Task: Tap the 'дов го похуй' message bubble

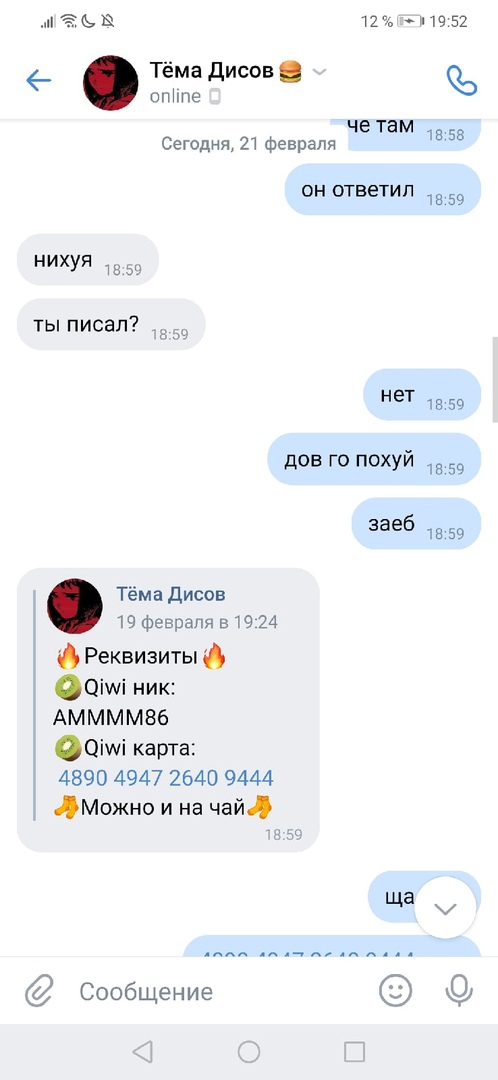Action: 374,459
